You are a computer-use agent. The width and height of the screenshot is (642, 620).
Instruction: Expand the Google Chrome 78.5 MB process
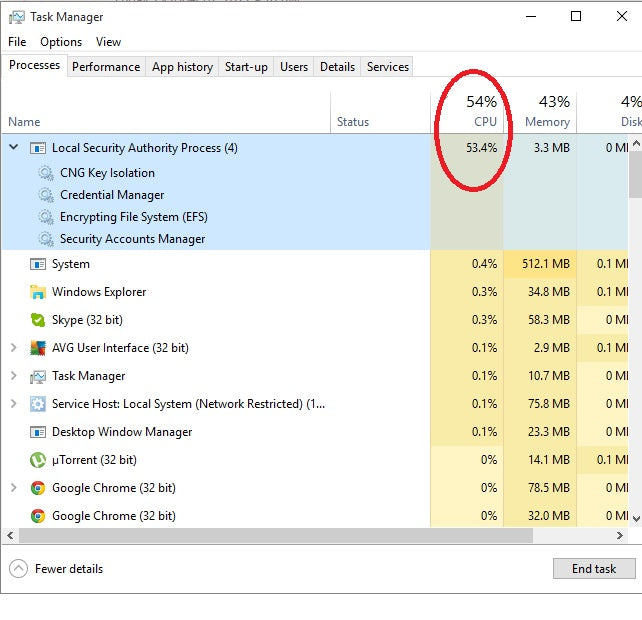14,488
